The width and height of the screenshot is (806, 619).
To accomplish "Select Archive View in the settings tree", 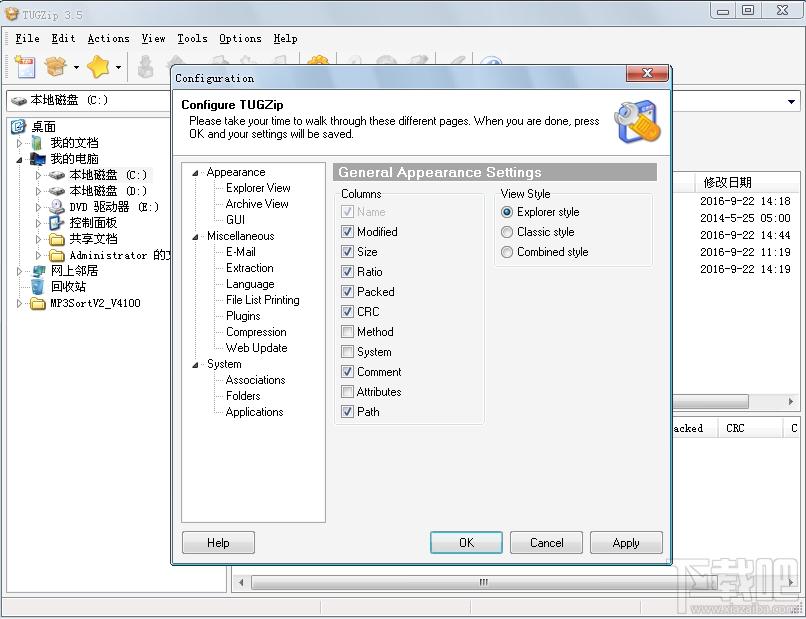I will click(257, 204).
